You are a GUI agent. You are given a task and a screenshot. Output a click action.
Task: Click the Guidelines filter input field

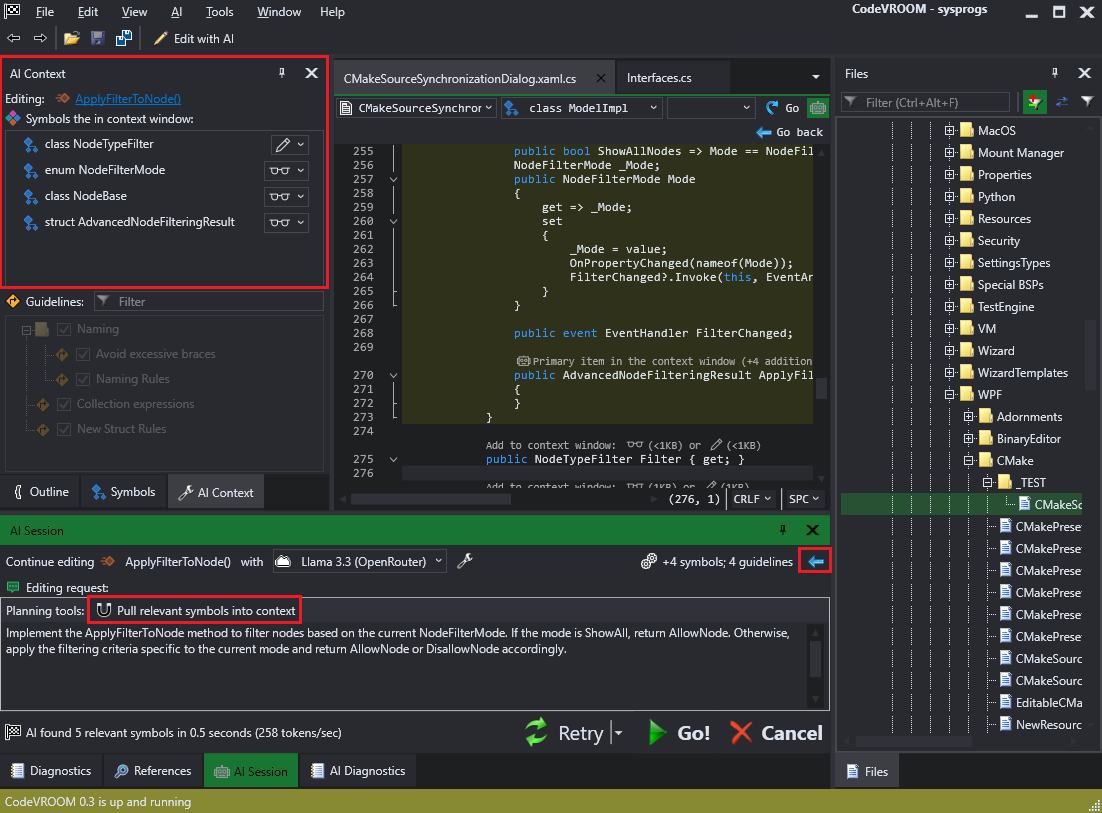tap(209, 301)
